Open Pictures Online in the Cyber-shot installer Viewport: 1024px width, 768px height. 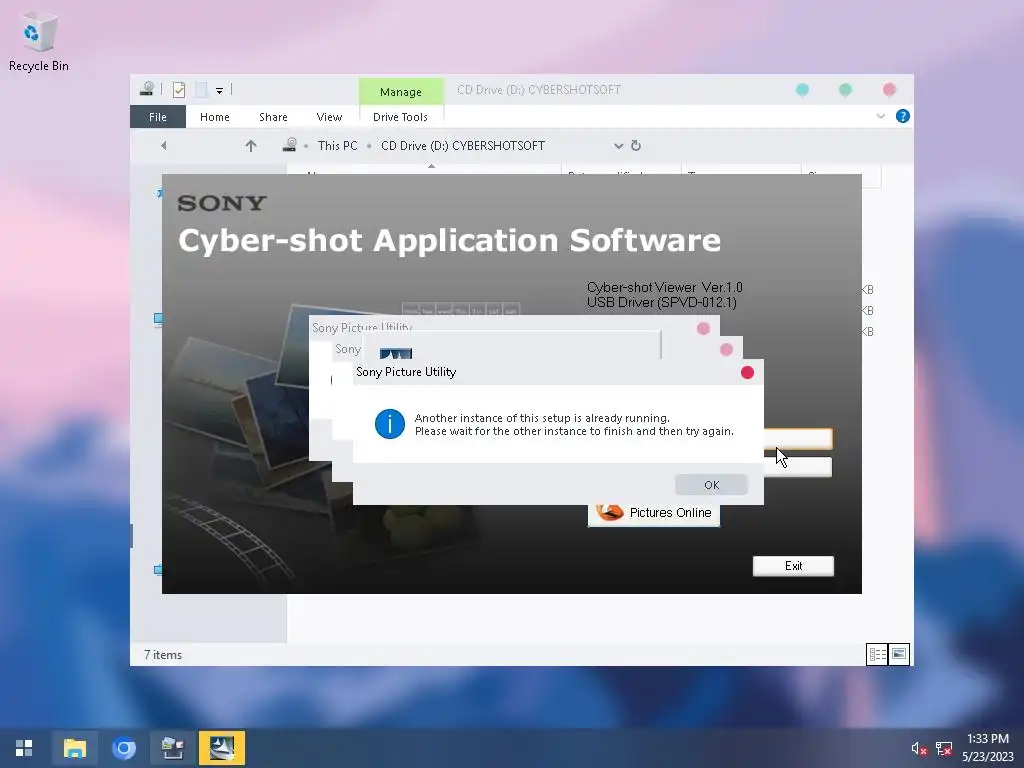click(x=654, y=513)
